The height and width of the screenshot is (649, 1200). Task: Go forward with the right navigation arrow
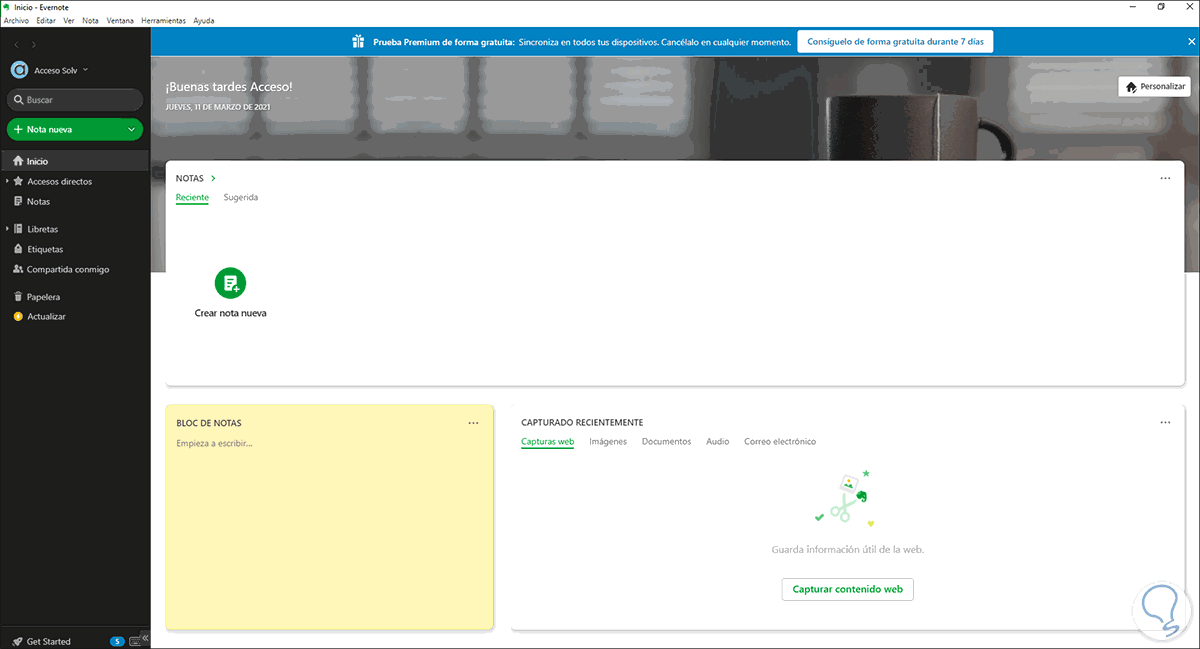[34, 44]
